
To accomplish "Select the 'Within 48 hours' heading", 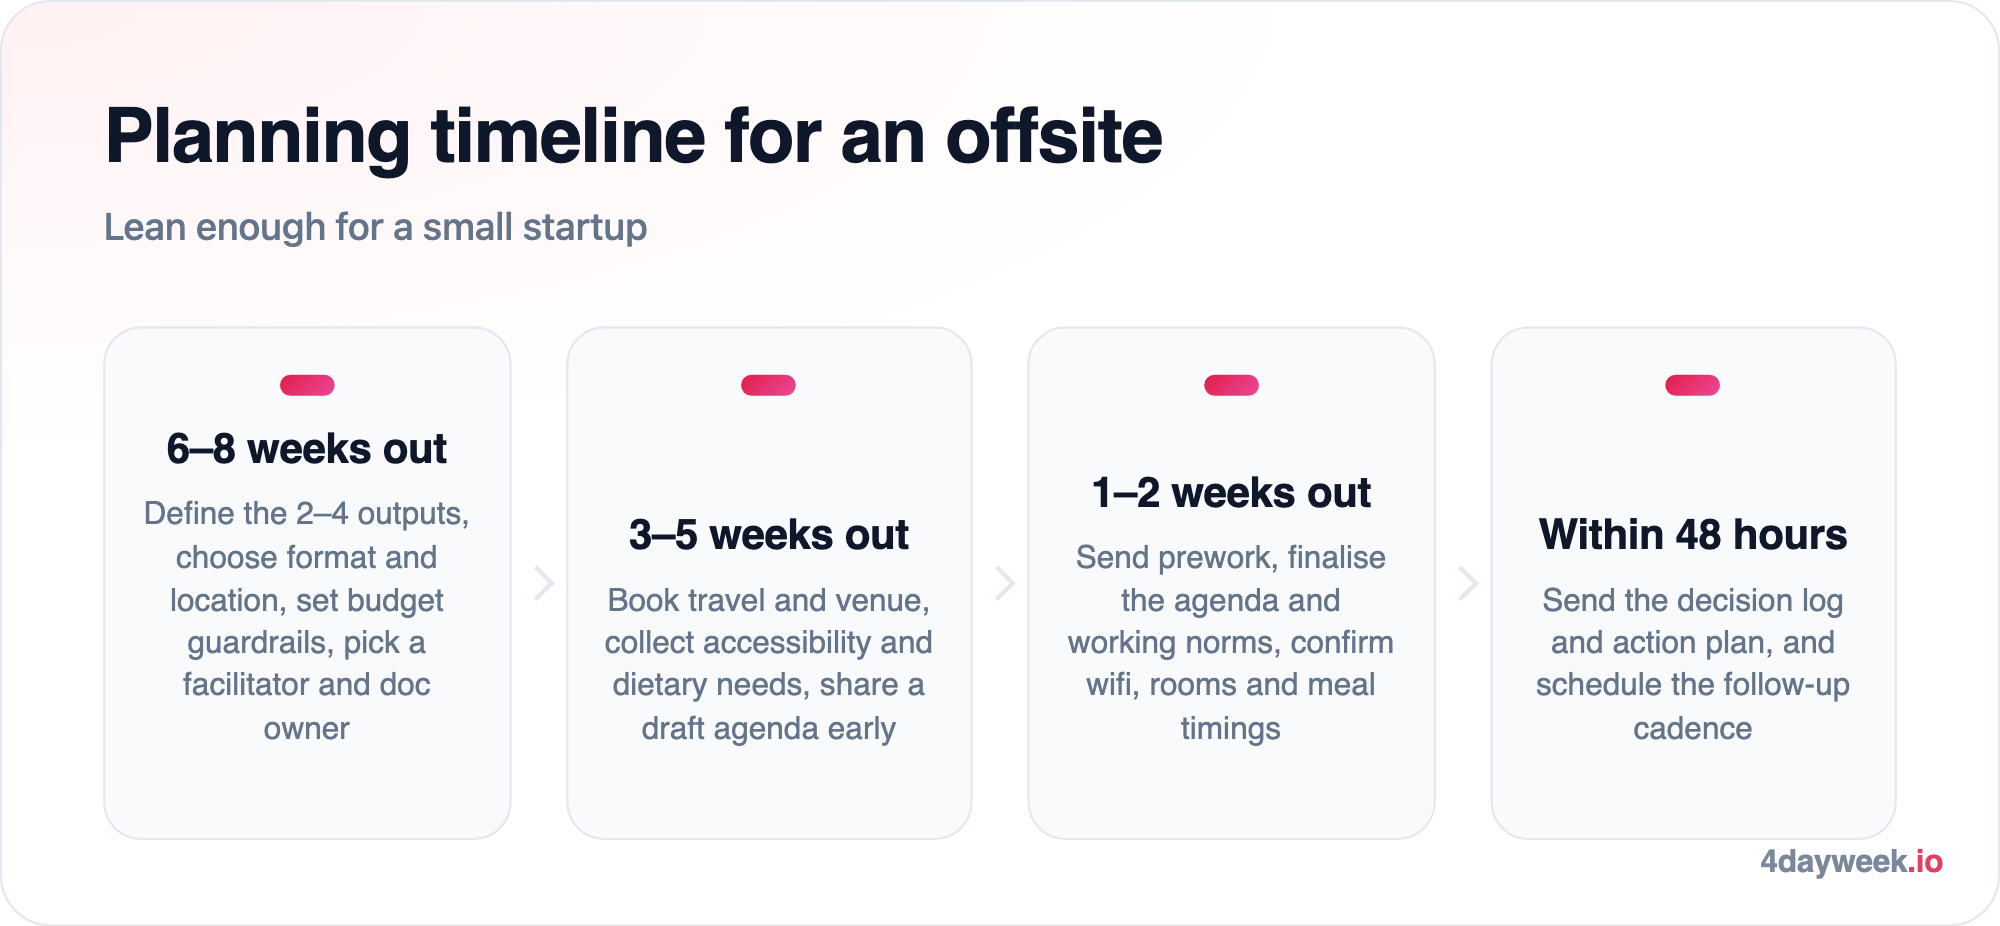I will point(1692,535).
